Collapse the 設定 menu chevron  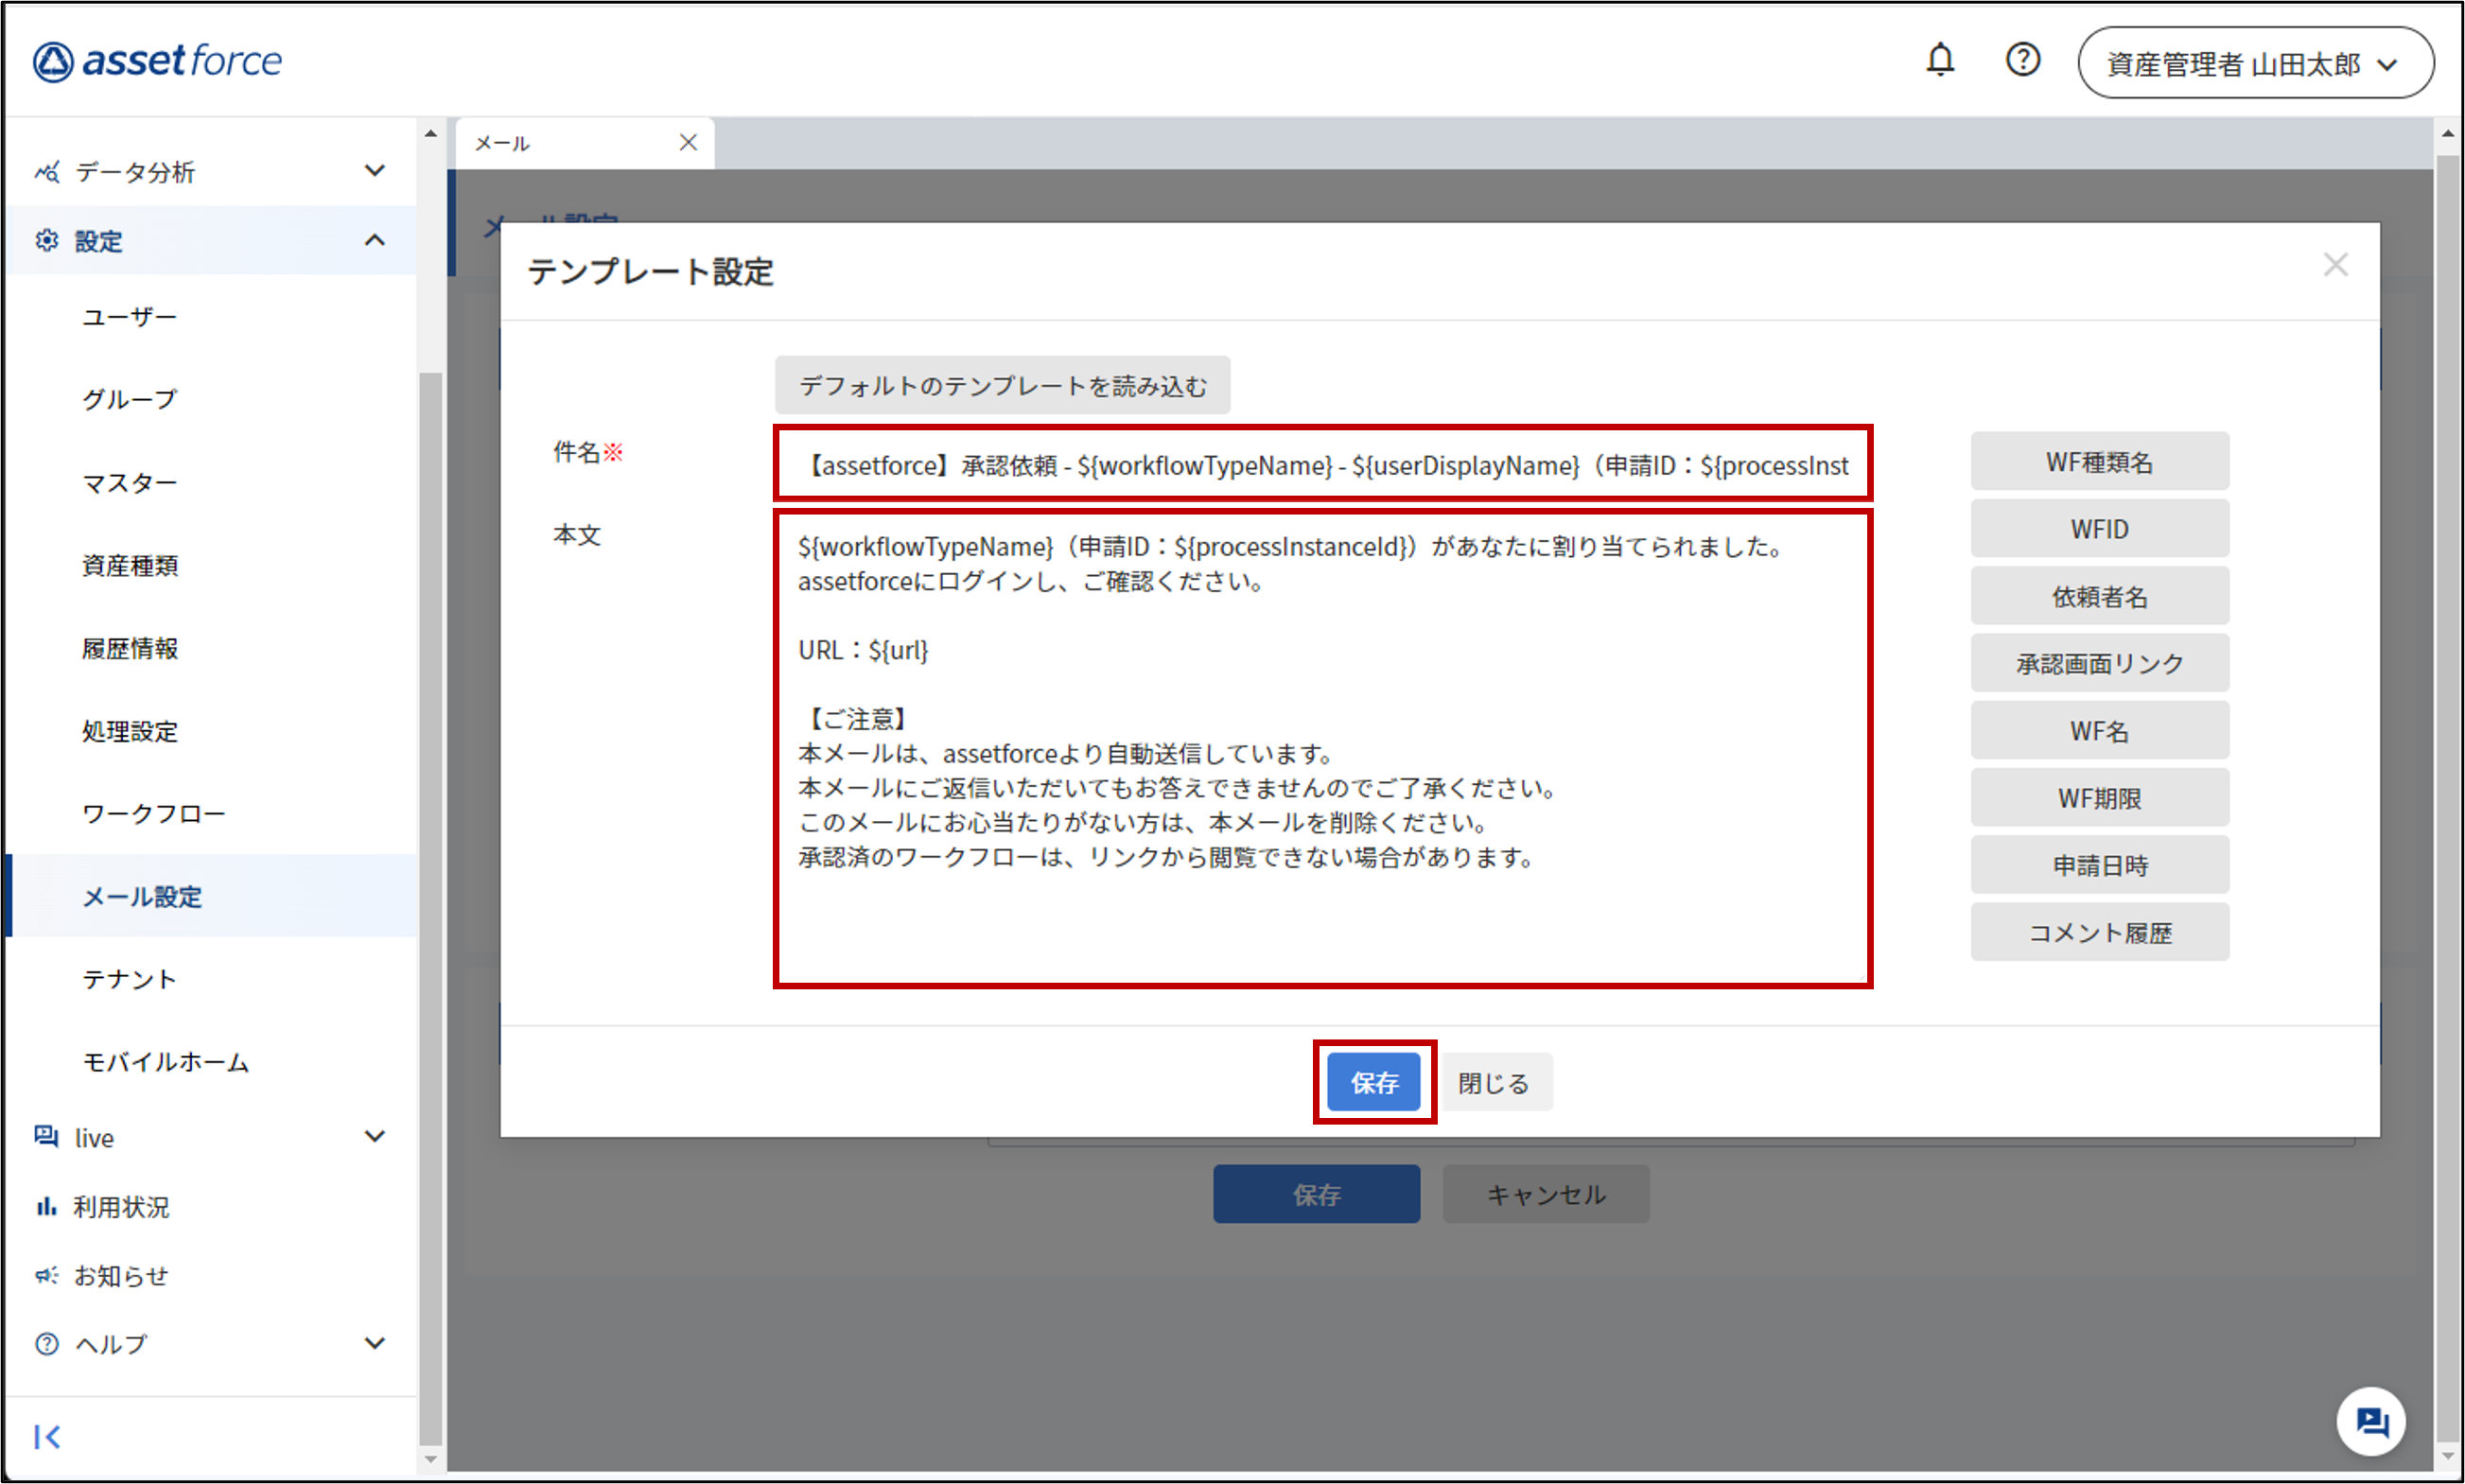[375, 240]
